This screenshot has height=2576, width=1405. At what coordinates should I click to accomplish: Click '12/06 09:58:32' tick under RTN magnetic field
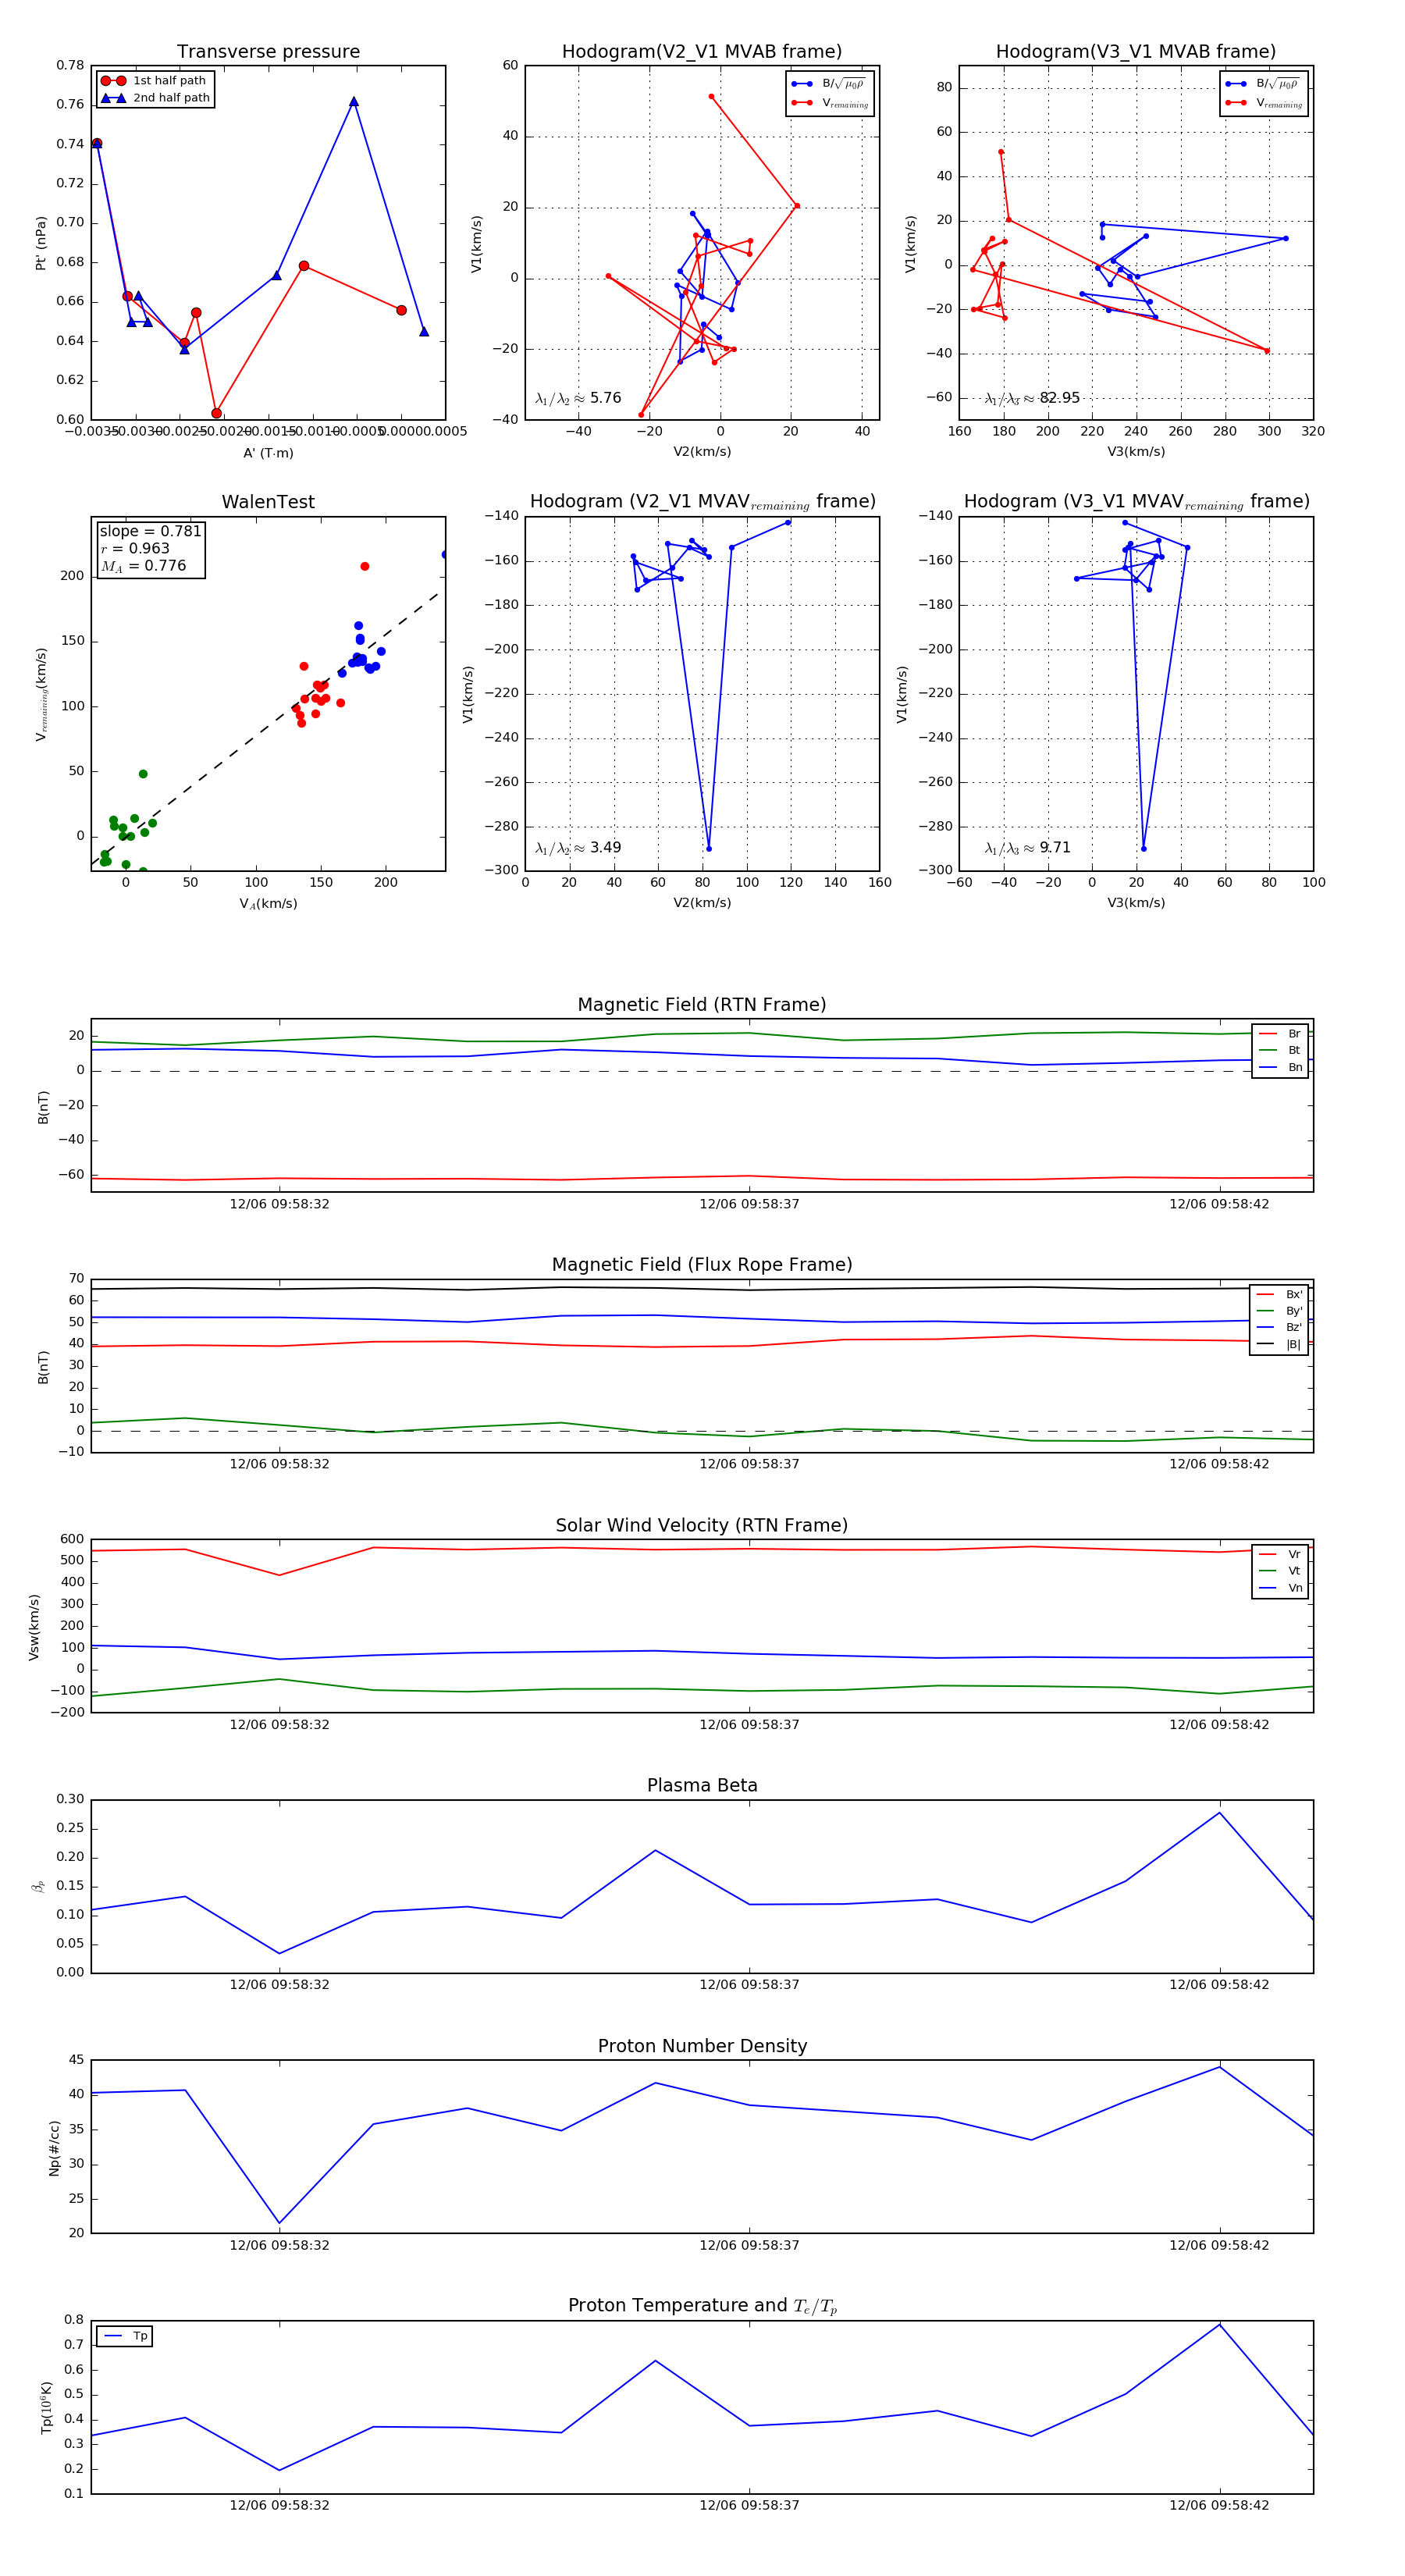(x=279, y=1204)
